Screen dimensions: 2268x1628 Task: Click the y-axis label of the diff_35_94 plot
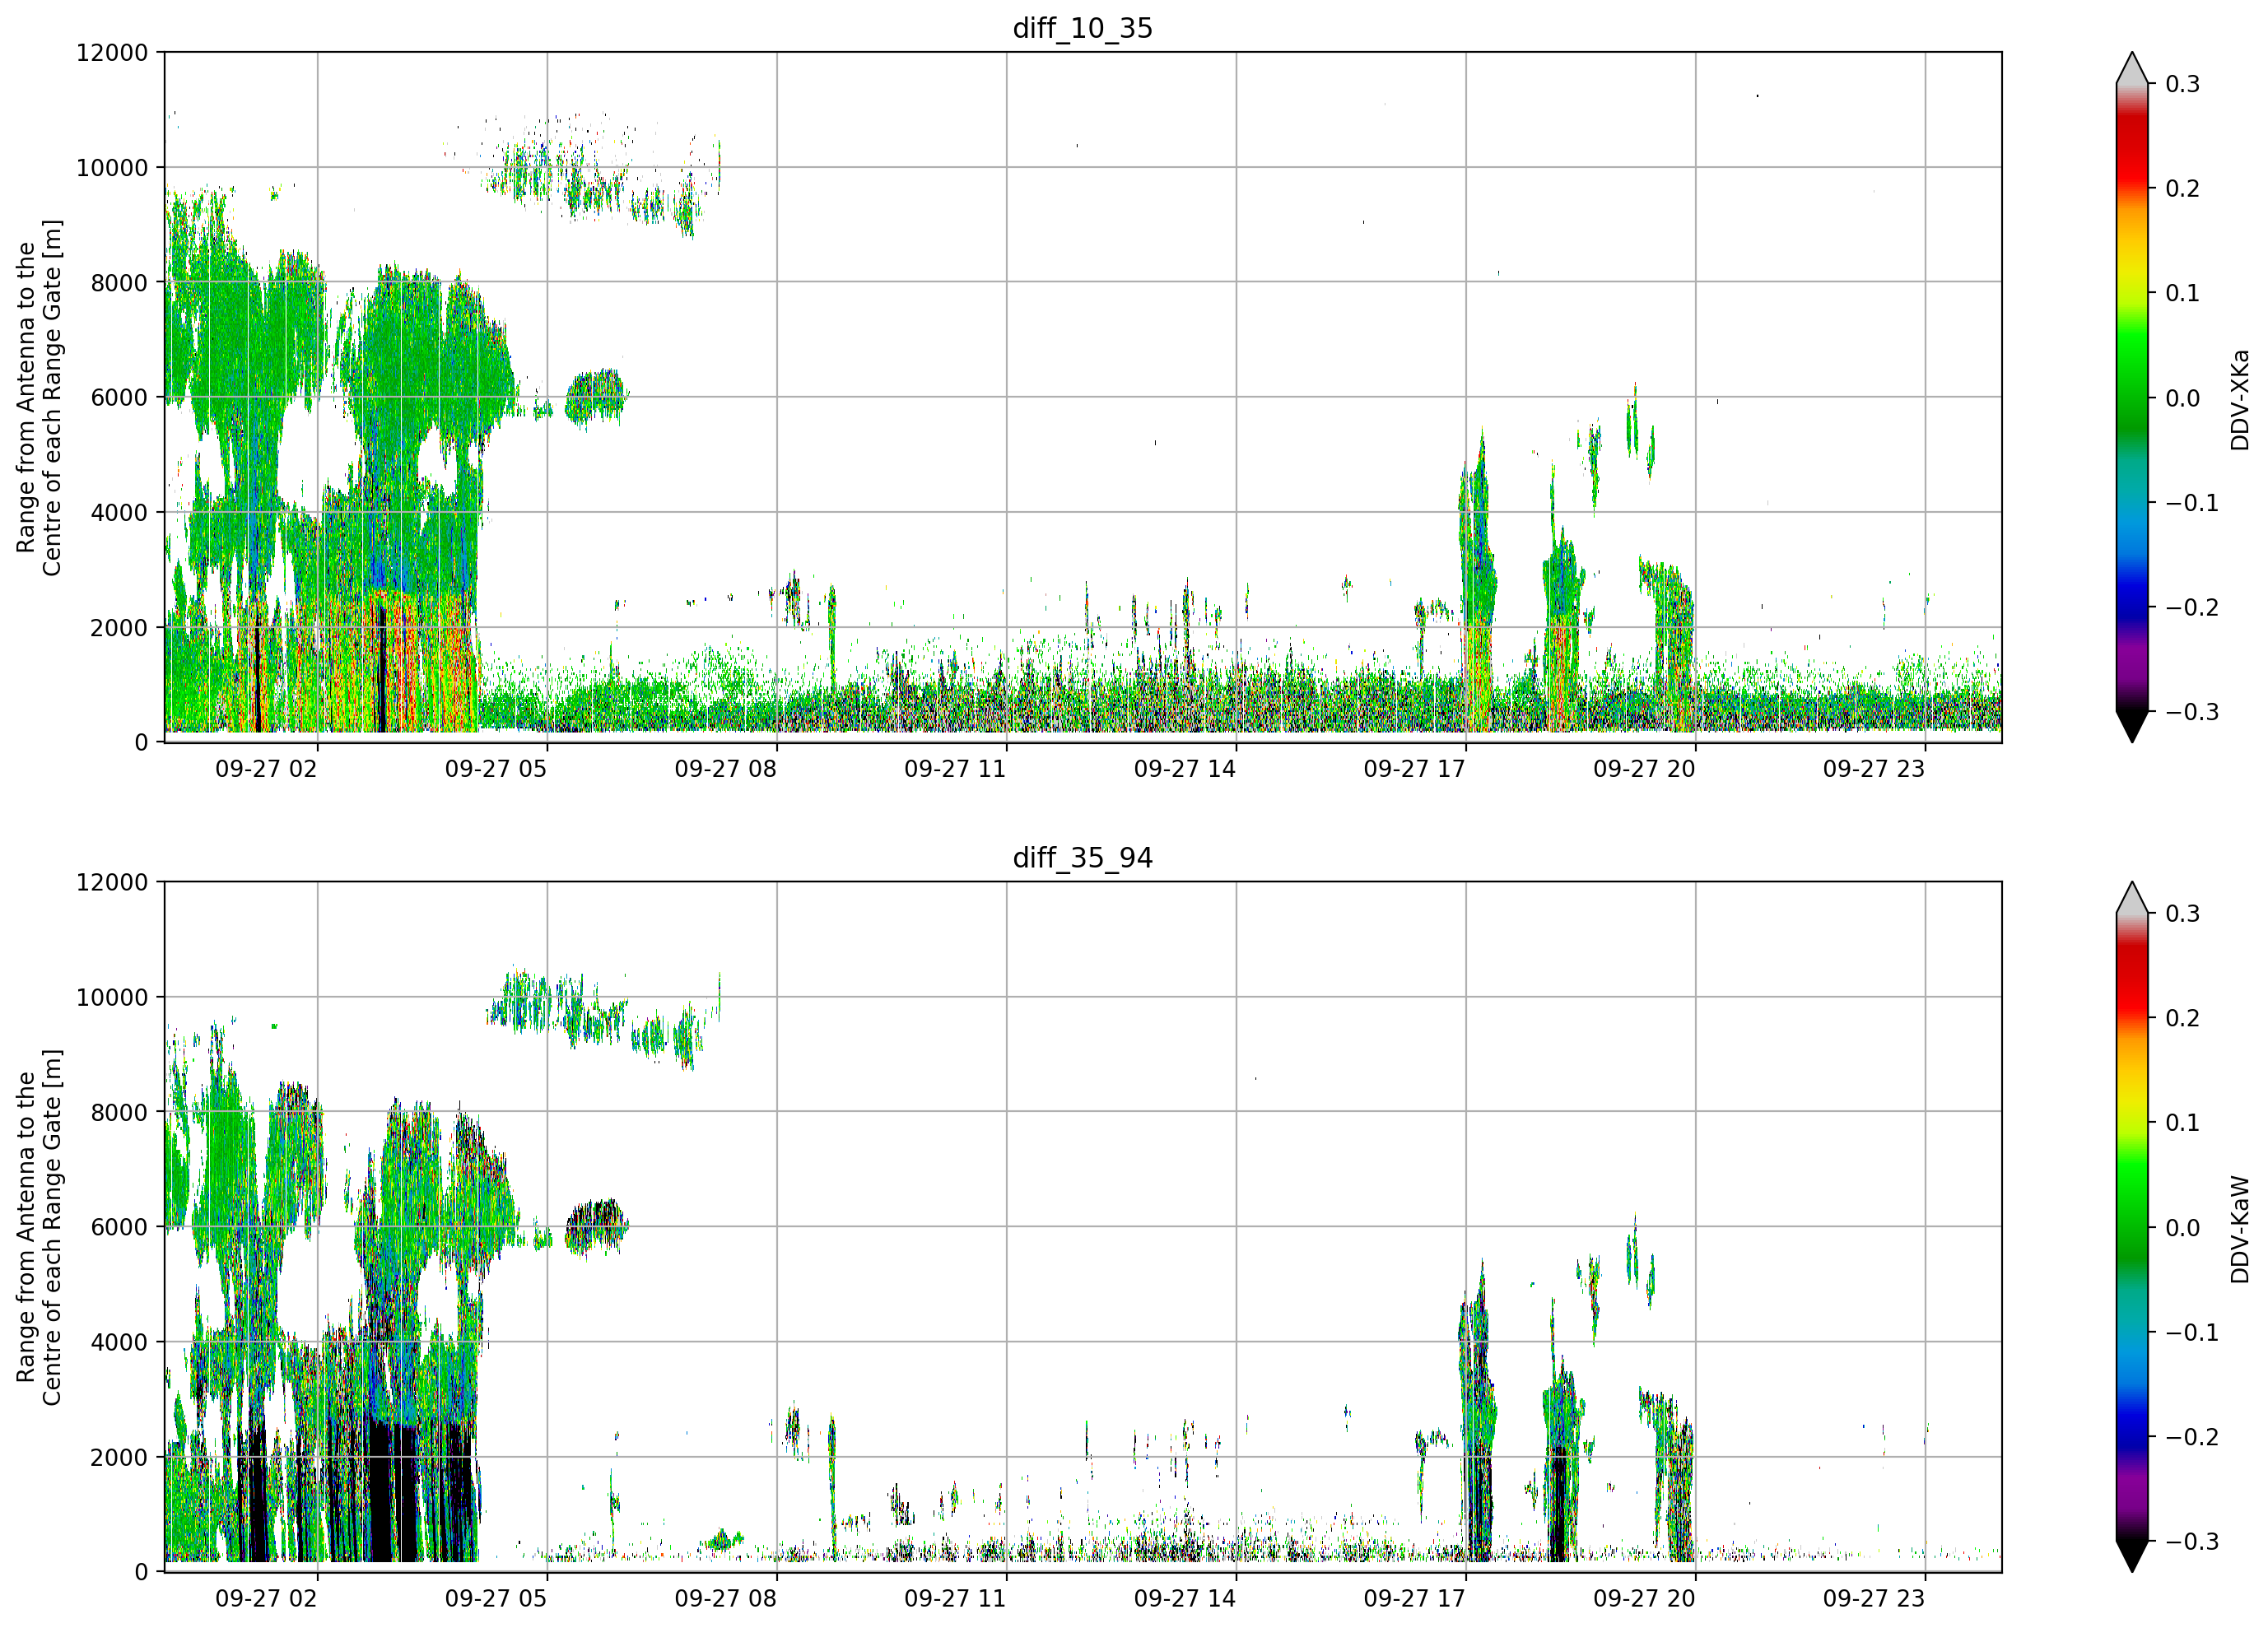pos(39,1227)
